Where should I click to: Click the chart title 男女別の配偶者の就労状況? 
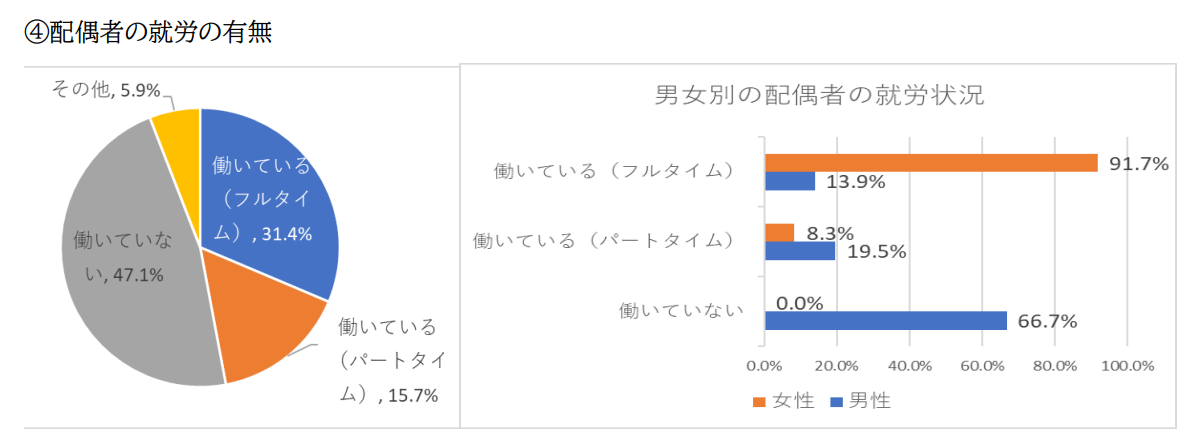click(819, 97)
